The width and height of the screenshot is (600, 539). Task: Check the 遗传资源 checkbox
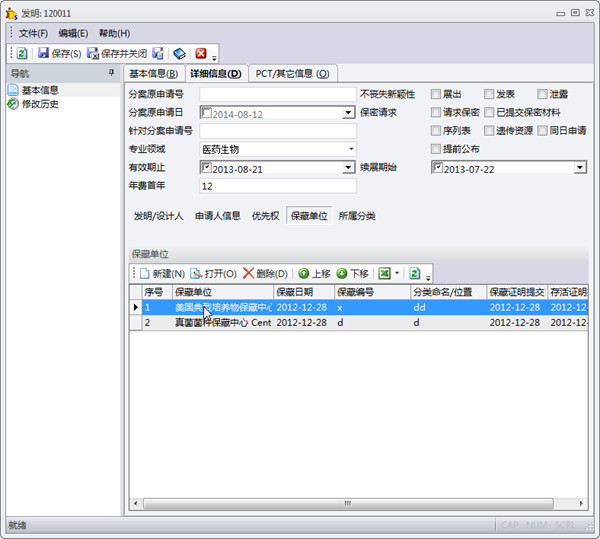489,130
